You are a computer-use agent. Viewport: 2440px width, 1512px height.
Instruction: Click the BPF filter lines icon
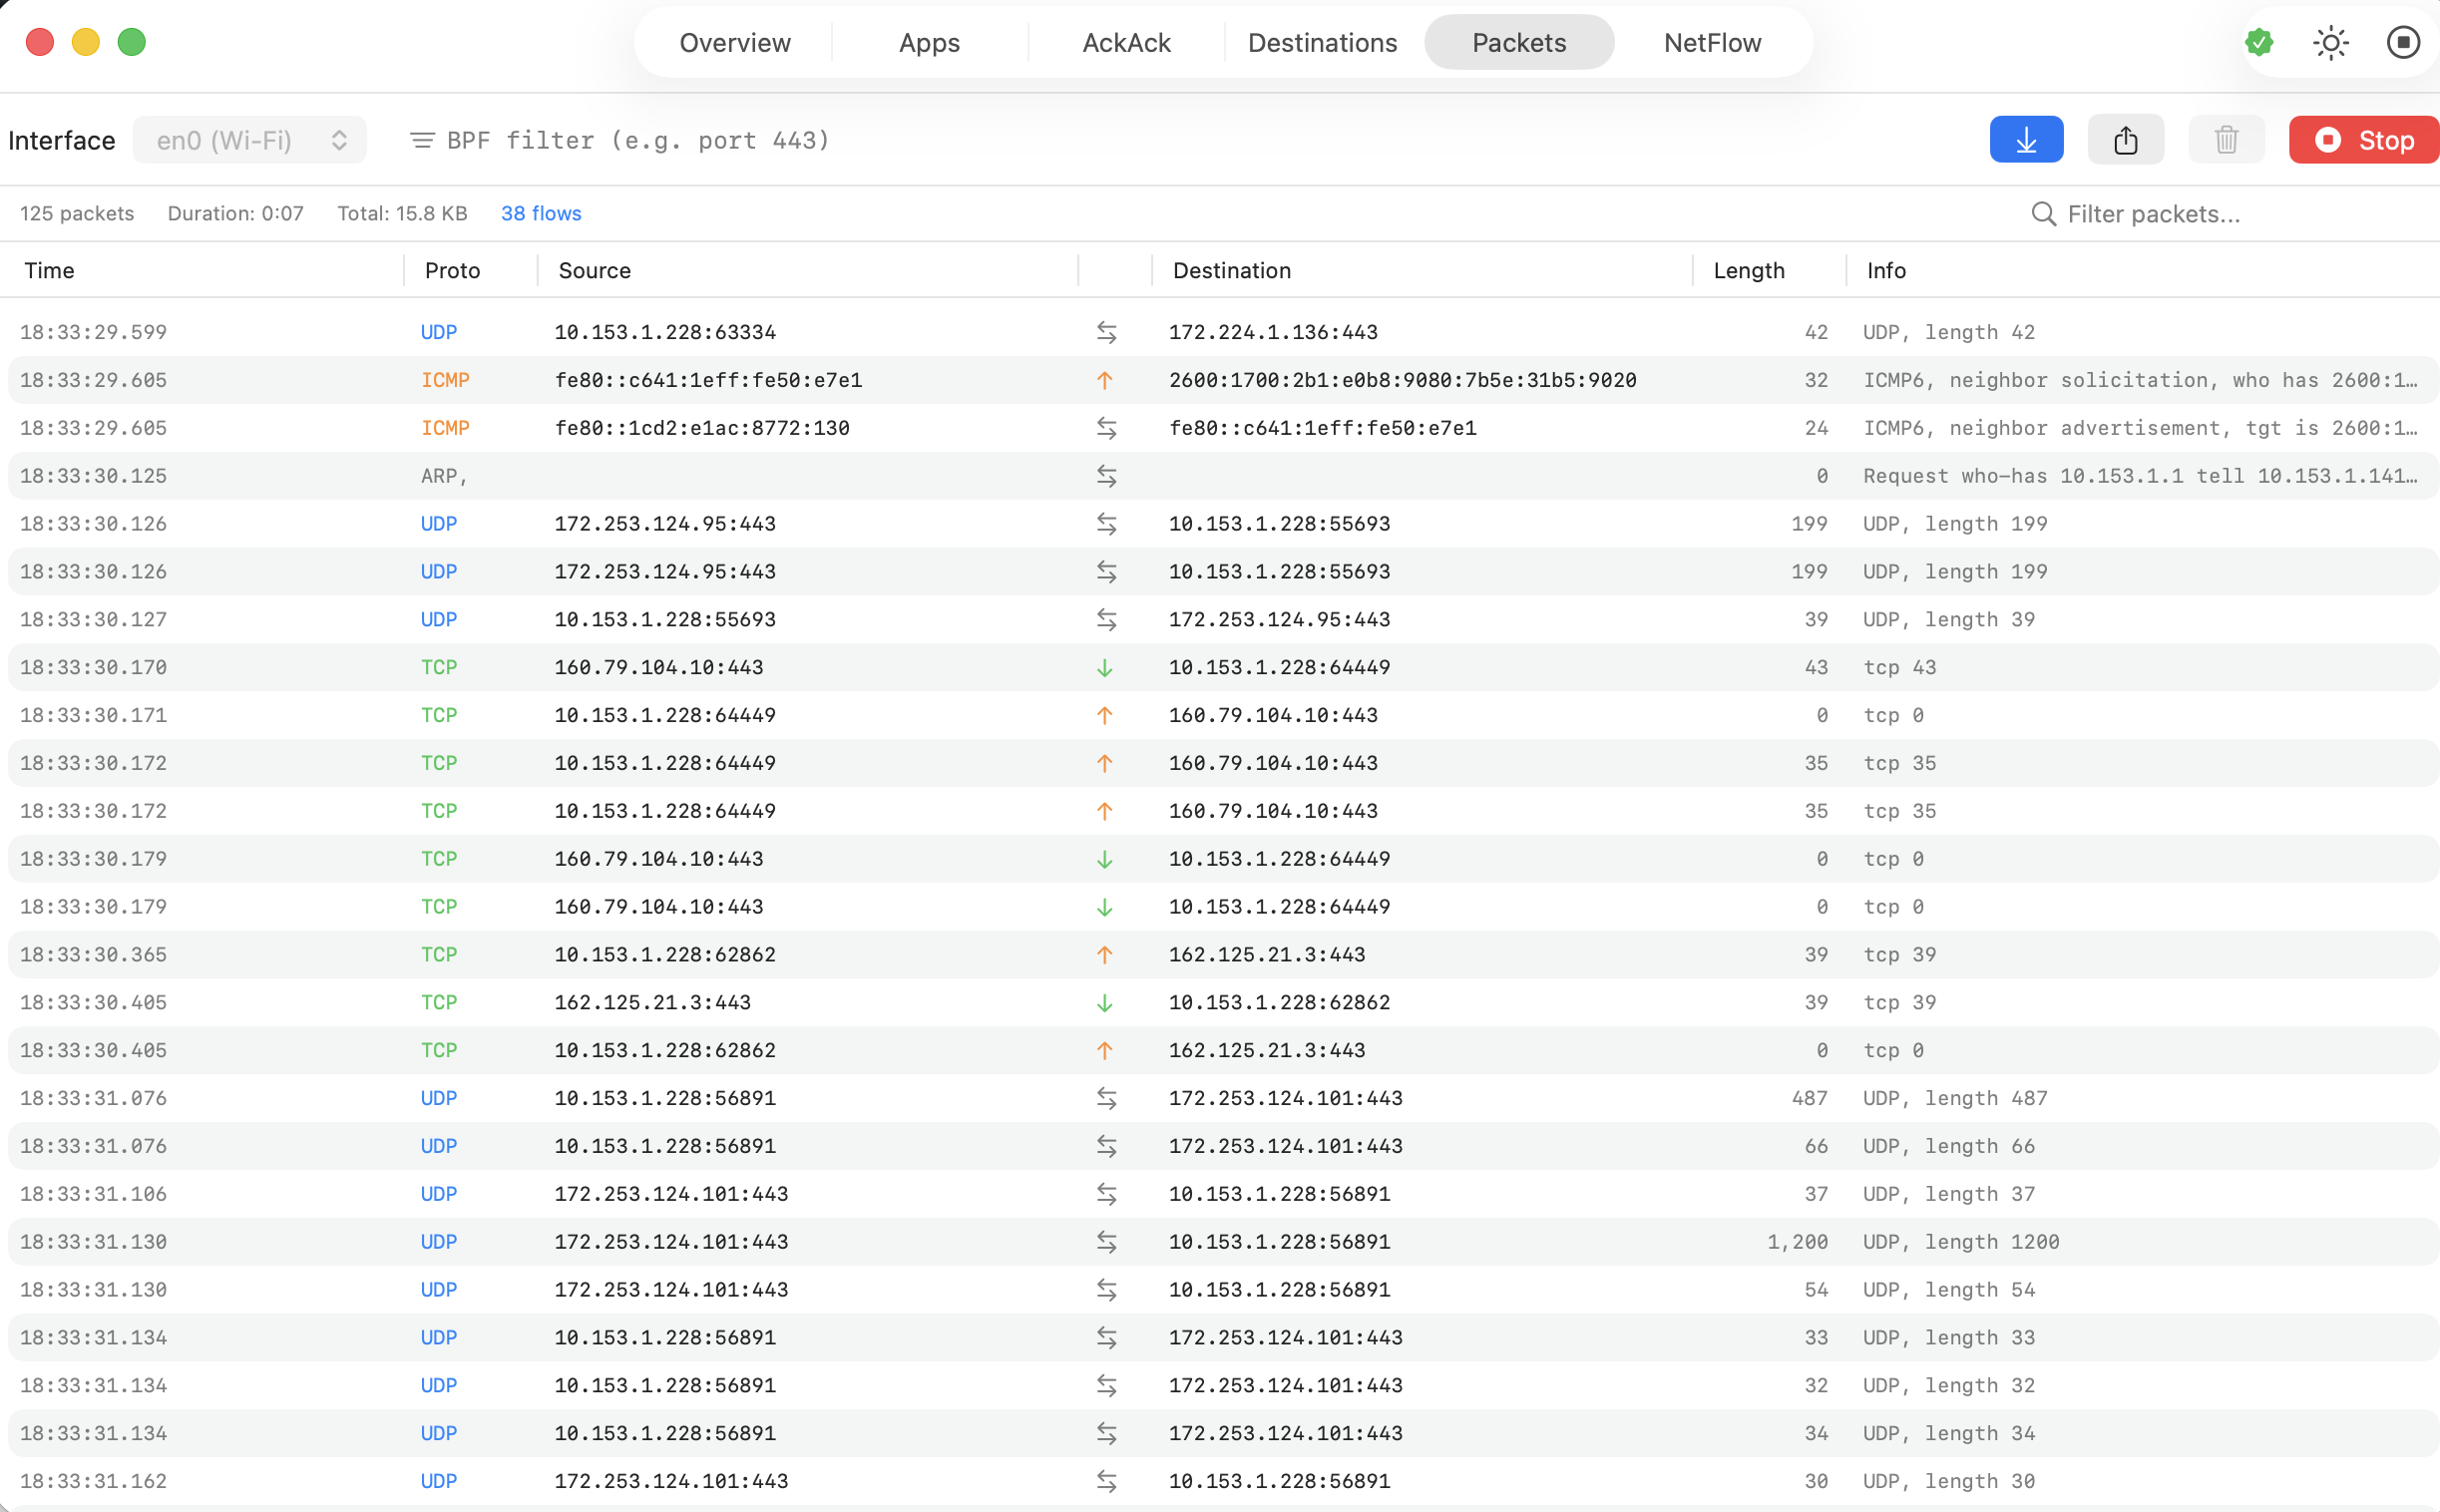point(422,141)
